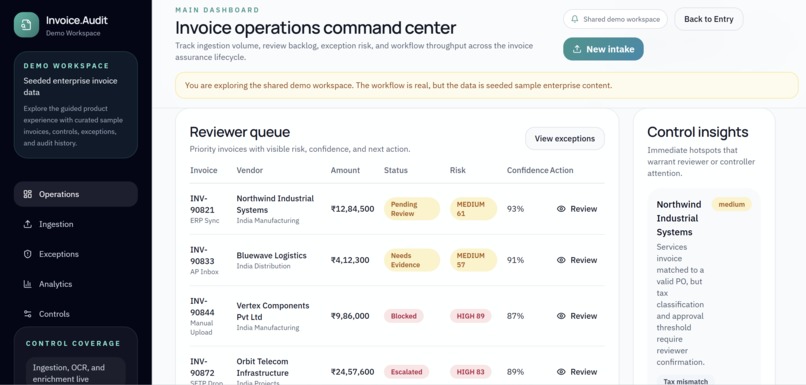The image size is (806, 385).
Task: Click the Risk column header
Action: point(457,170)
